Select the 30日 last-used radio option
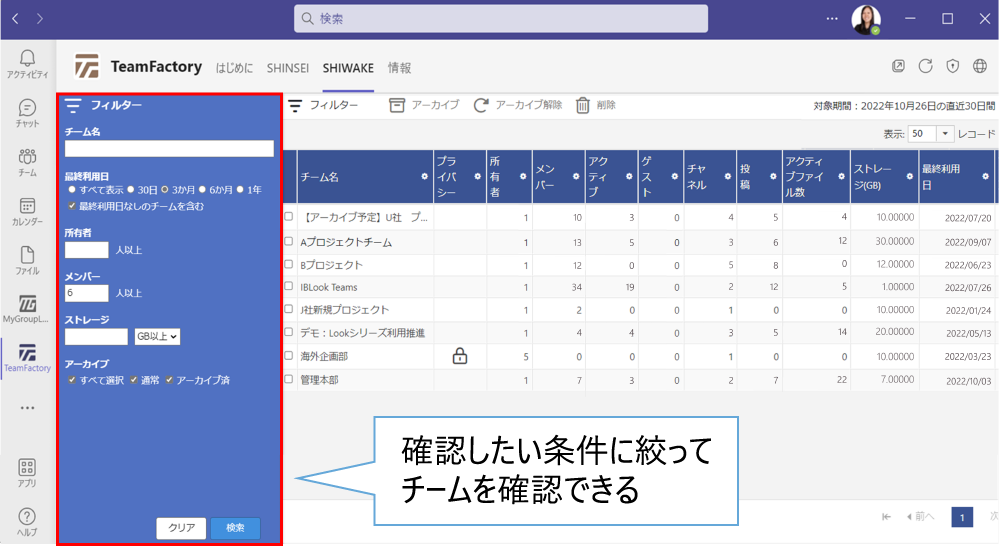The width and height of the screenshot is (999, 546). coord(129,189)
